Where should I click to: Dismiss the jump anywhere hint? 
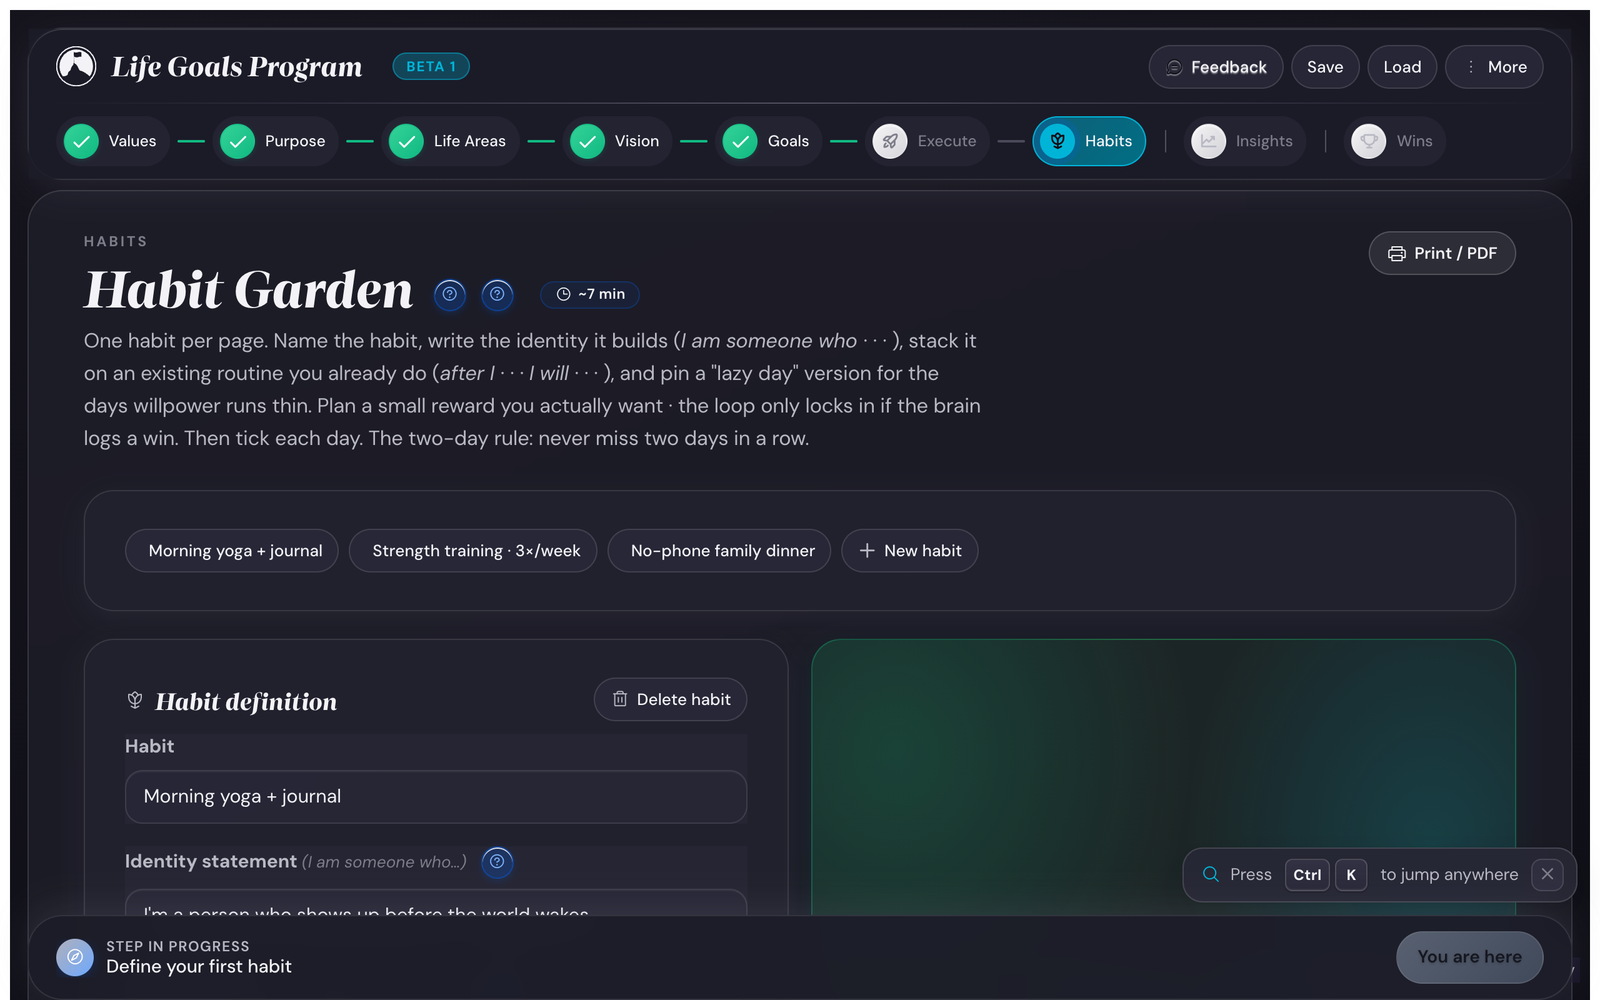pyautogui.click(x=1547, y=874)
